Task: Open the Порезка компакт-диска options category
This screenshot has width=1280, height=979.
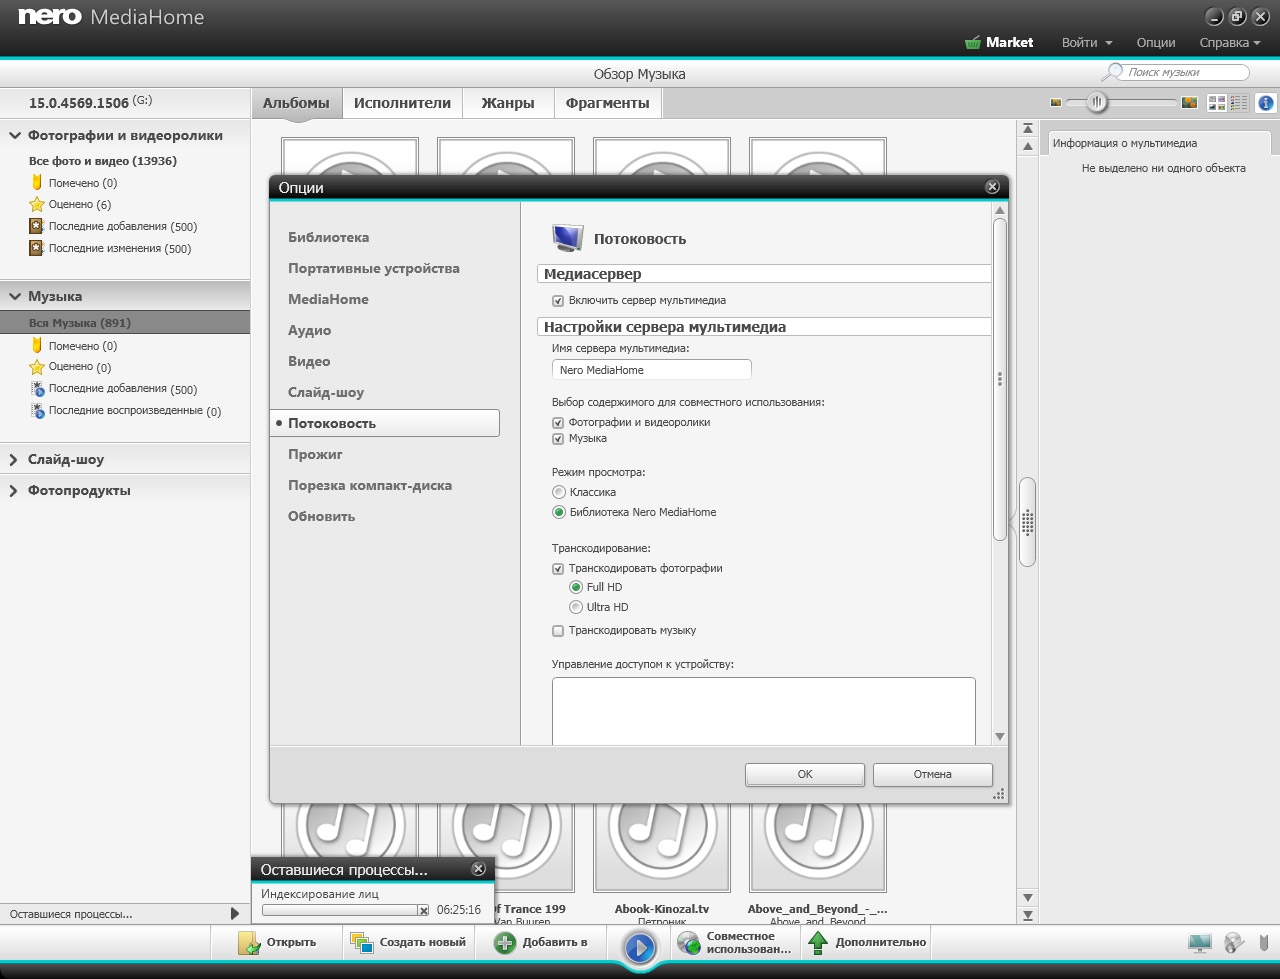Action: tap(370, 485)
